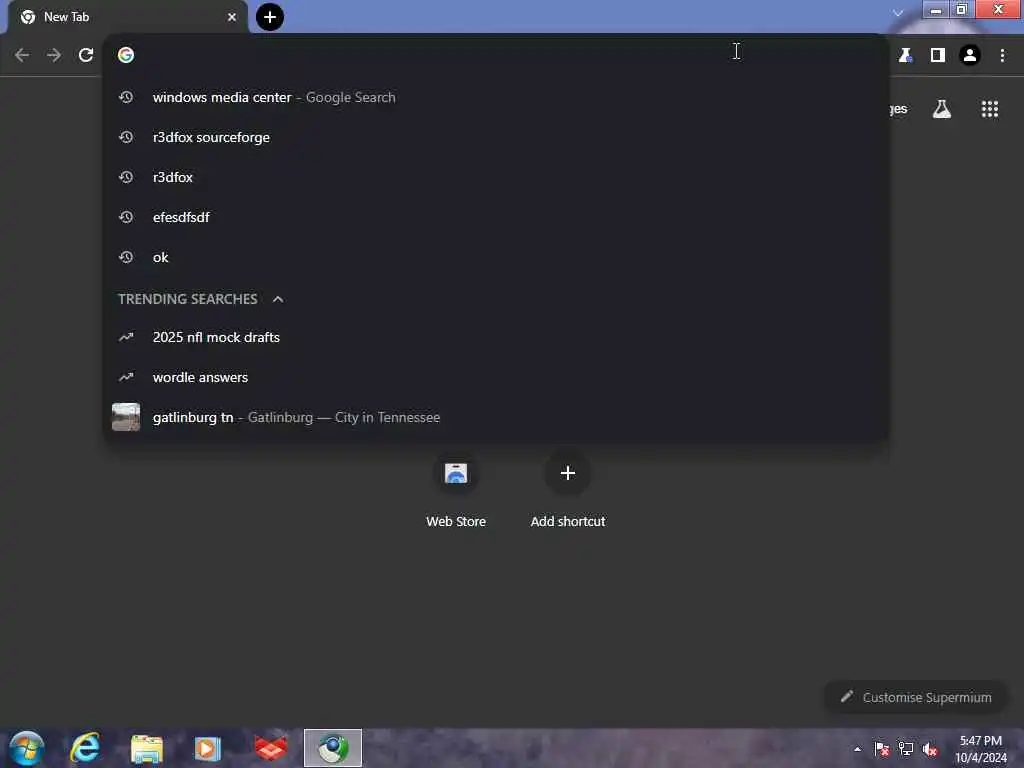
Task: Open the Google apps grid
Action: click(990, 109)
